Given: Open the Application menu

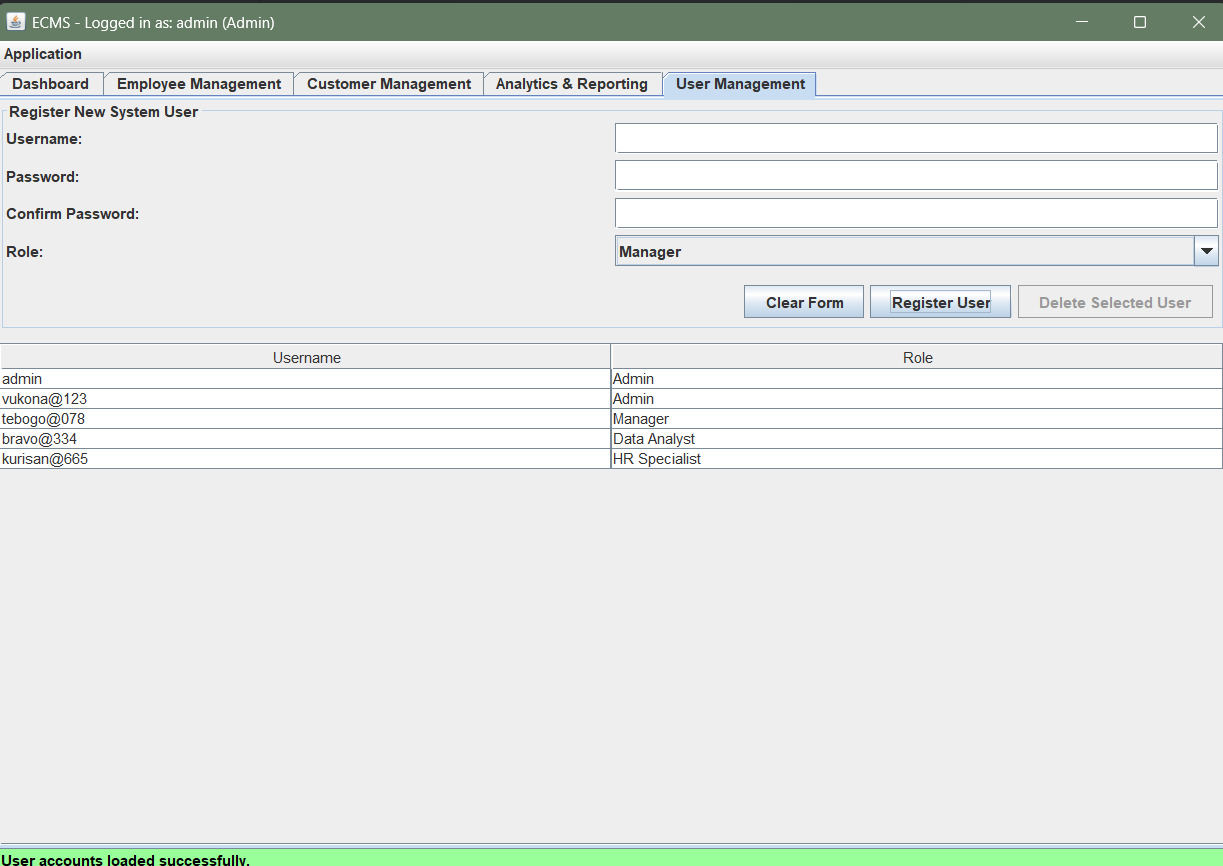Looking at the screenshot, I should pos(45,54).
